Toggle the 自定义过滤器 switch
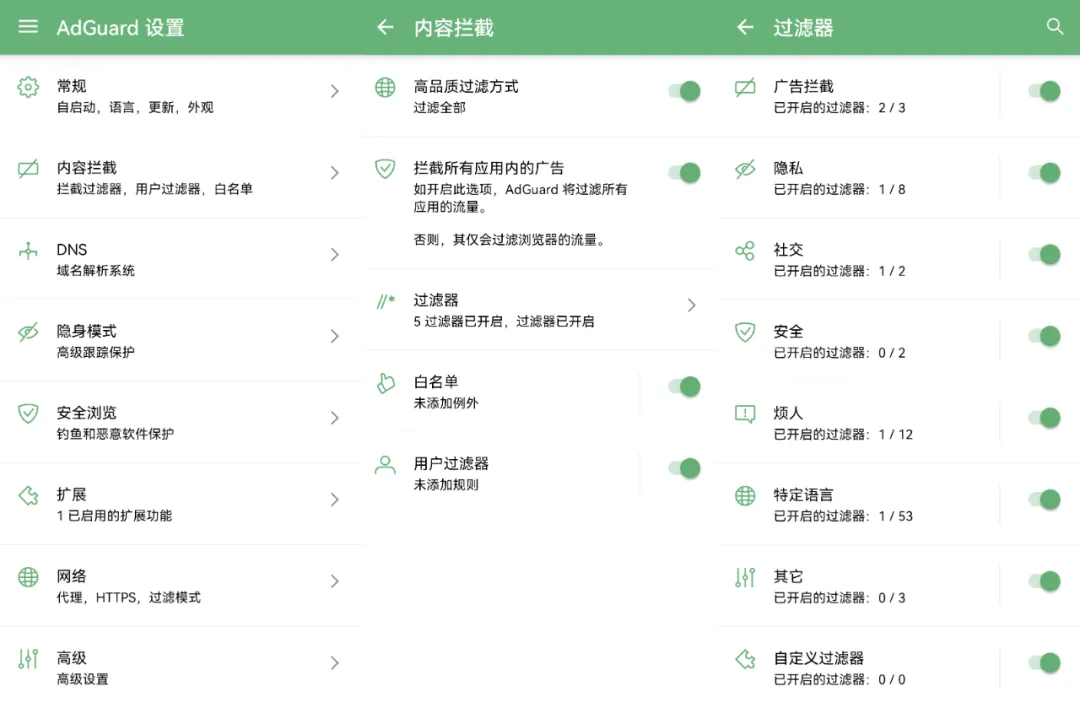Screen dimensions: 1080x724 tap(1044, 663)
